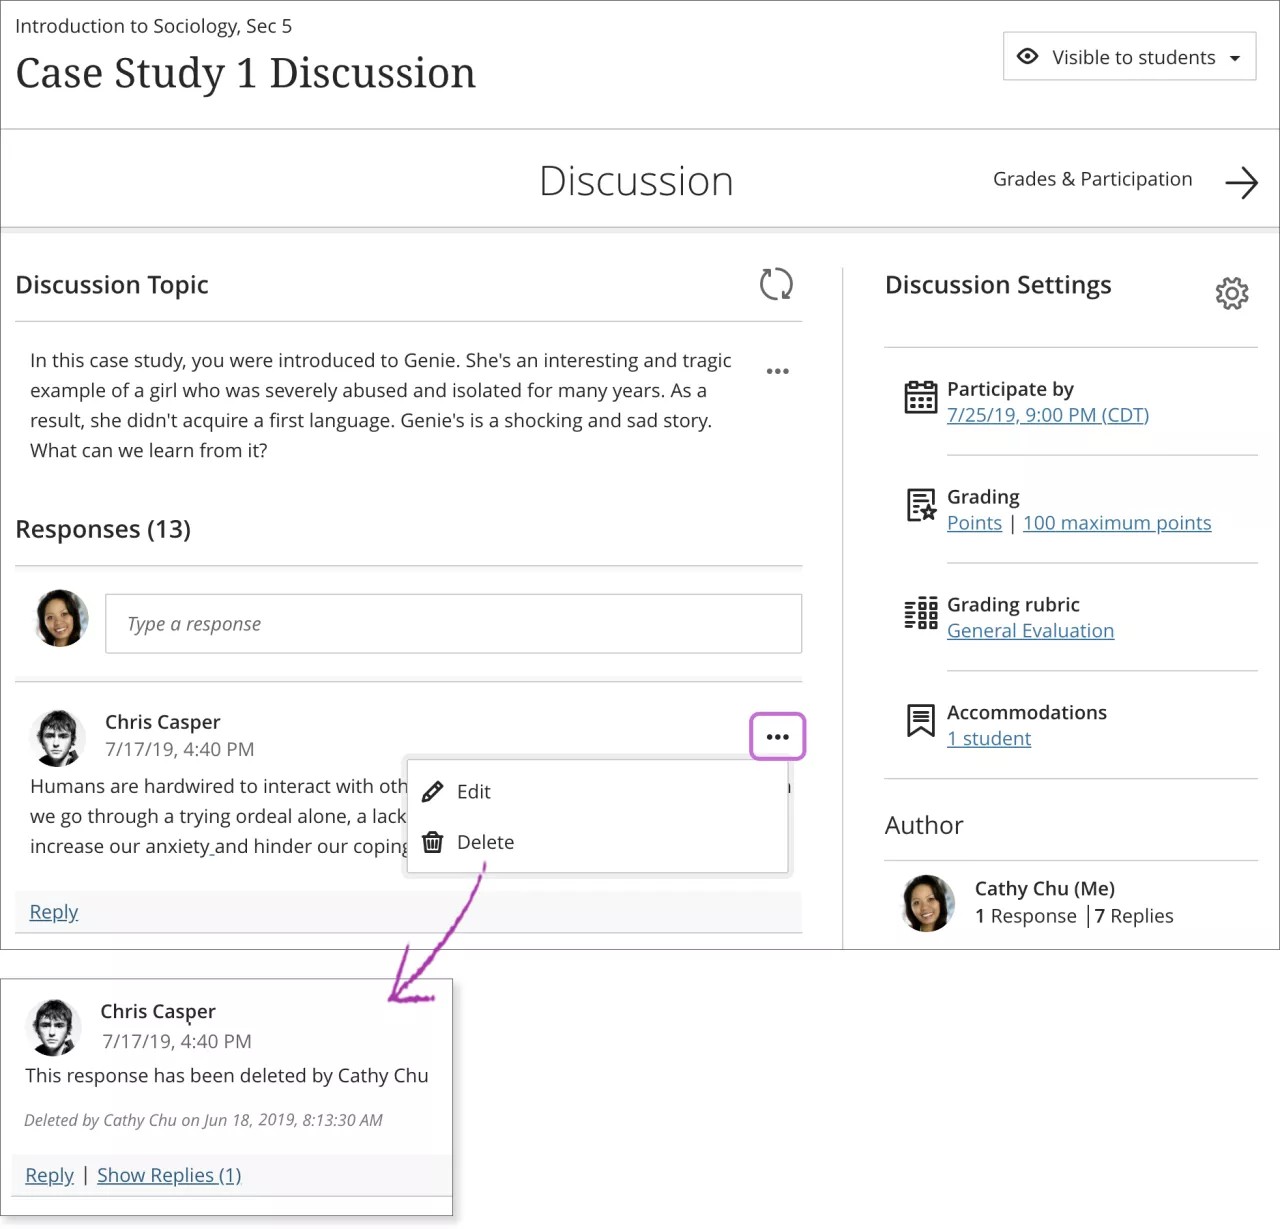Select Delete from the response menu
This screenshot has width=1280, height=1229.
point(486,842)
